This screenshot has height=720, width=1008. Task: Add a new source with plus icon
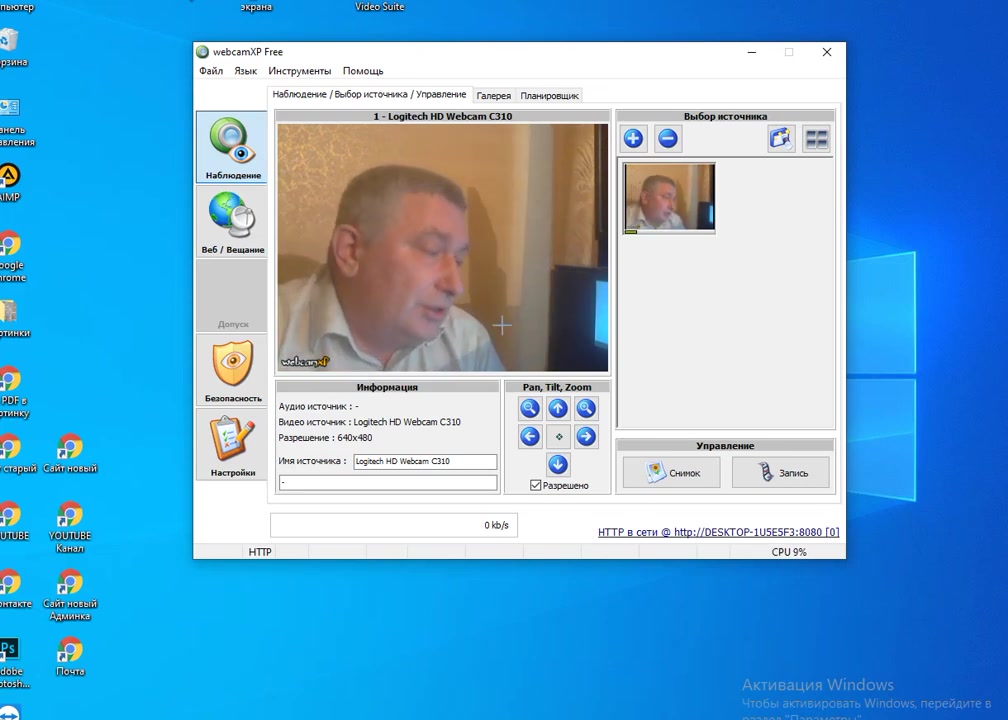633,138
